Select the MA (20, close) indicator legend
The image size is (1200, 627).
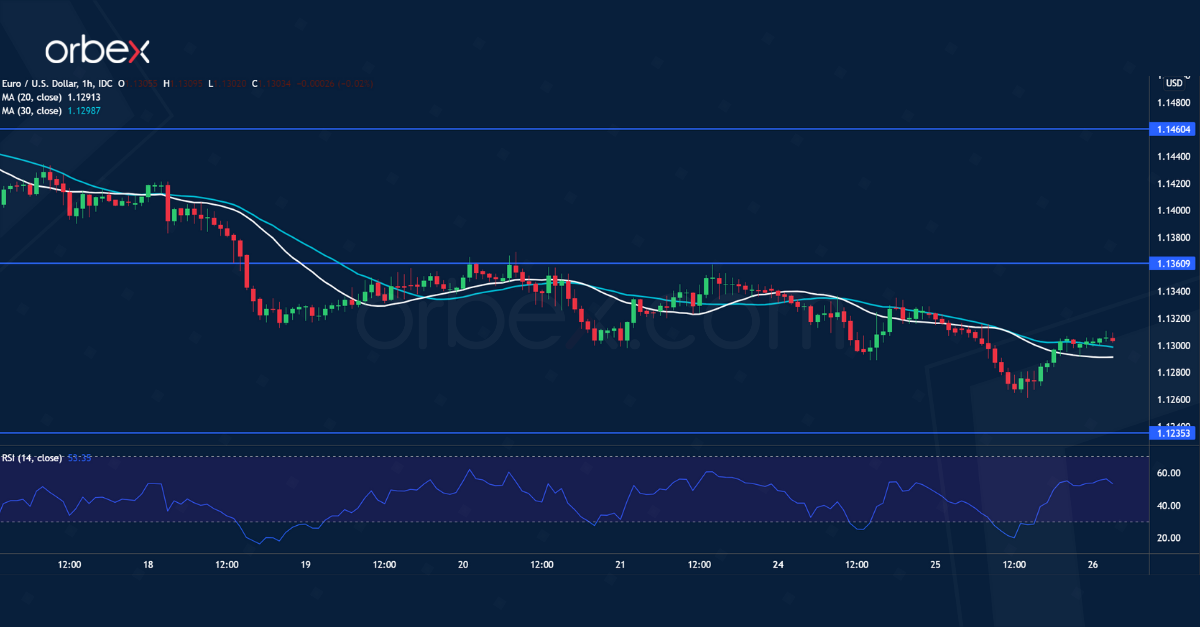click(x=32, y=97)
